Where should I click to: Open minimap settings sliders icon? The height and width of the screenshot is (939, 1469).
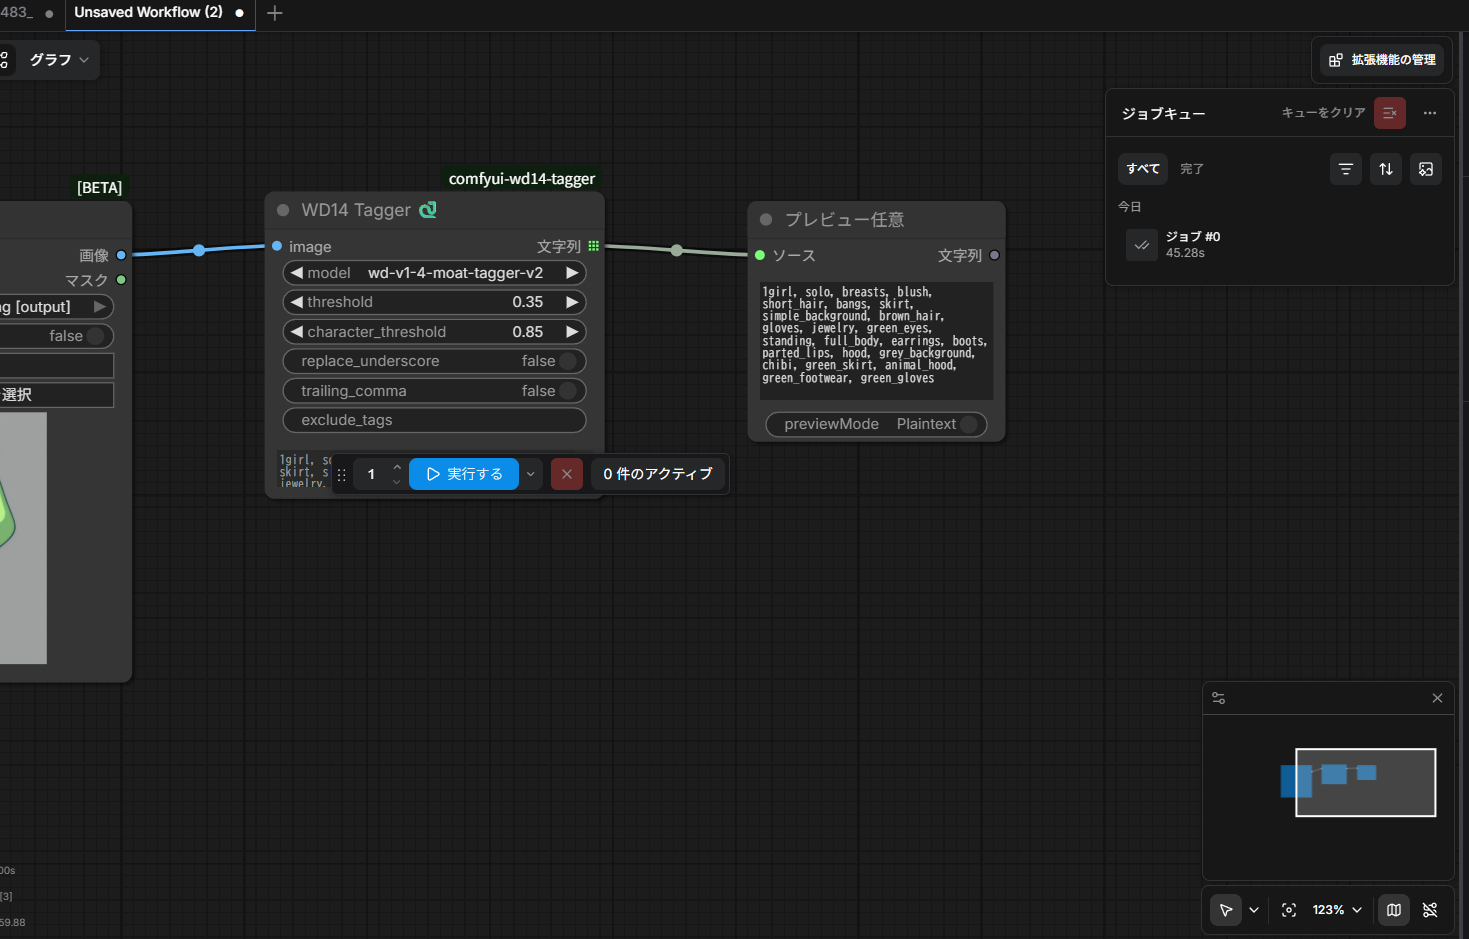(1218, 698)
